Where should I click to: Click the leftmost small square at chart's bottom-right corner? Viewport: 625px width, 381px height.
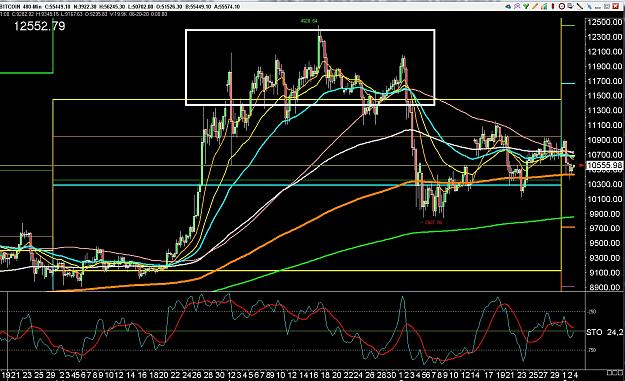pyautogui.click(x=609, y=373)
